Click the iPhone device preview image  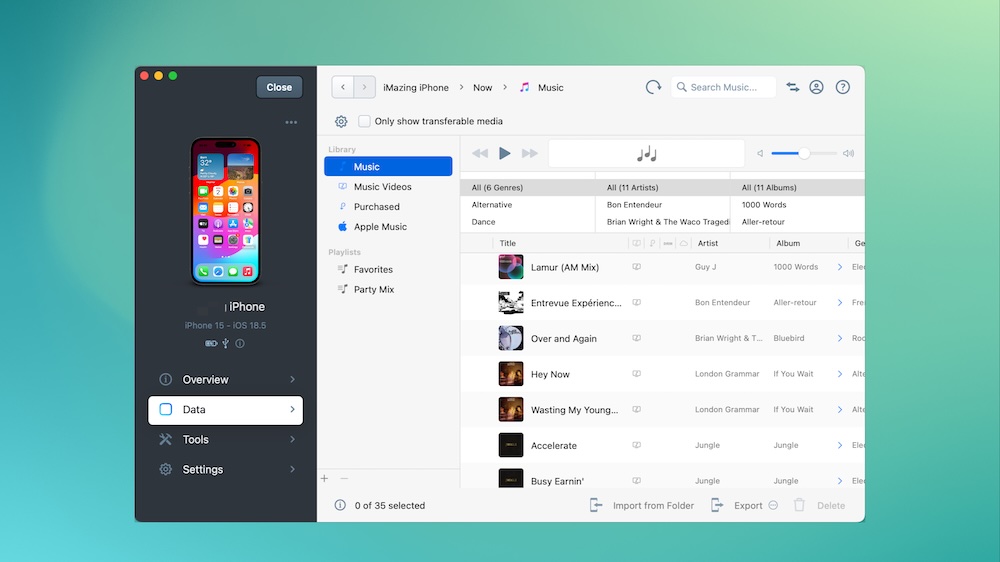(226, 211)
